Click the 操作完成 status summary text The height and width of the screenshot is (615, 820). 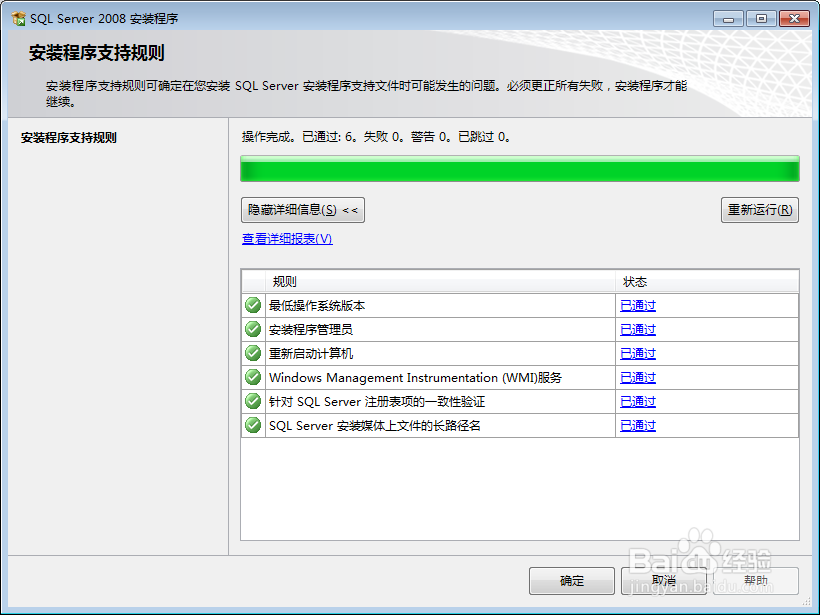376,137
